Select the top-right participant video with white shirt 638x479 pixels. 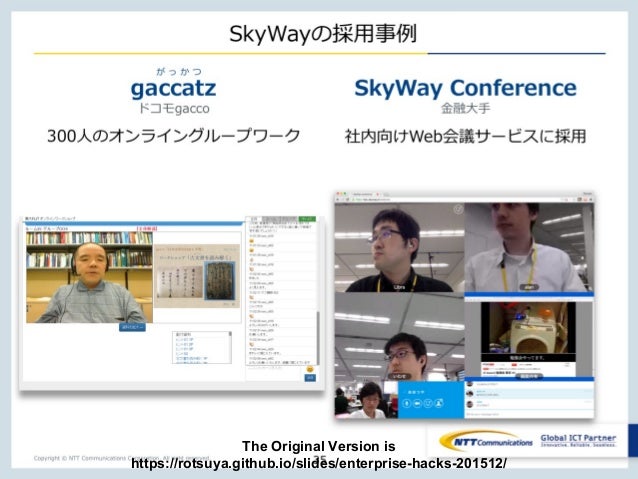point(529,247)
